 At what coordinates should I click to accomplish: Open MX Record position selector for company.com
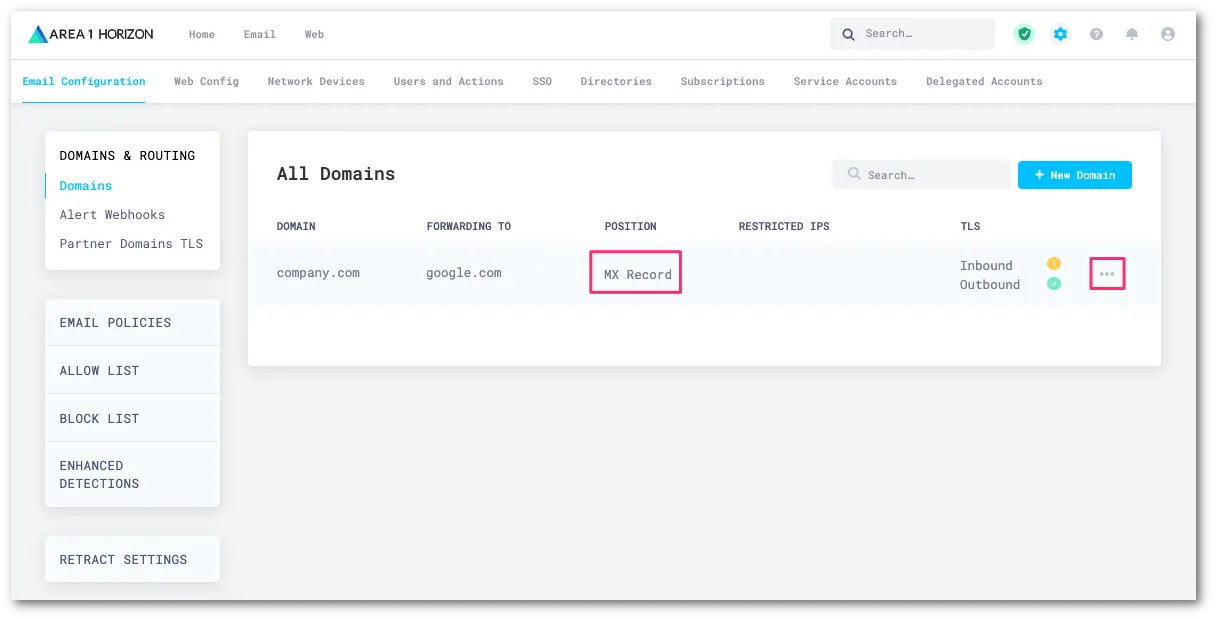635,272
